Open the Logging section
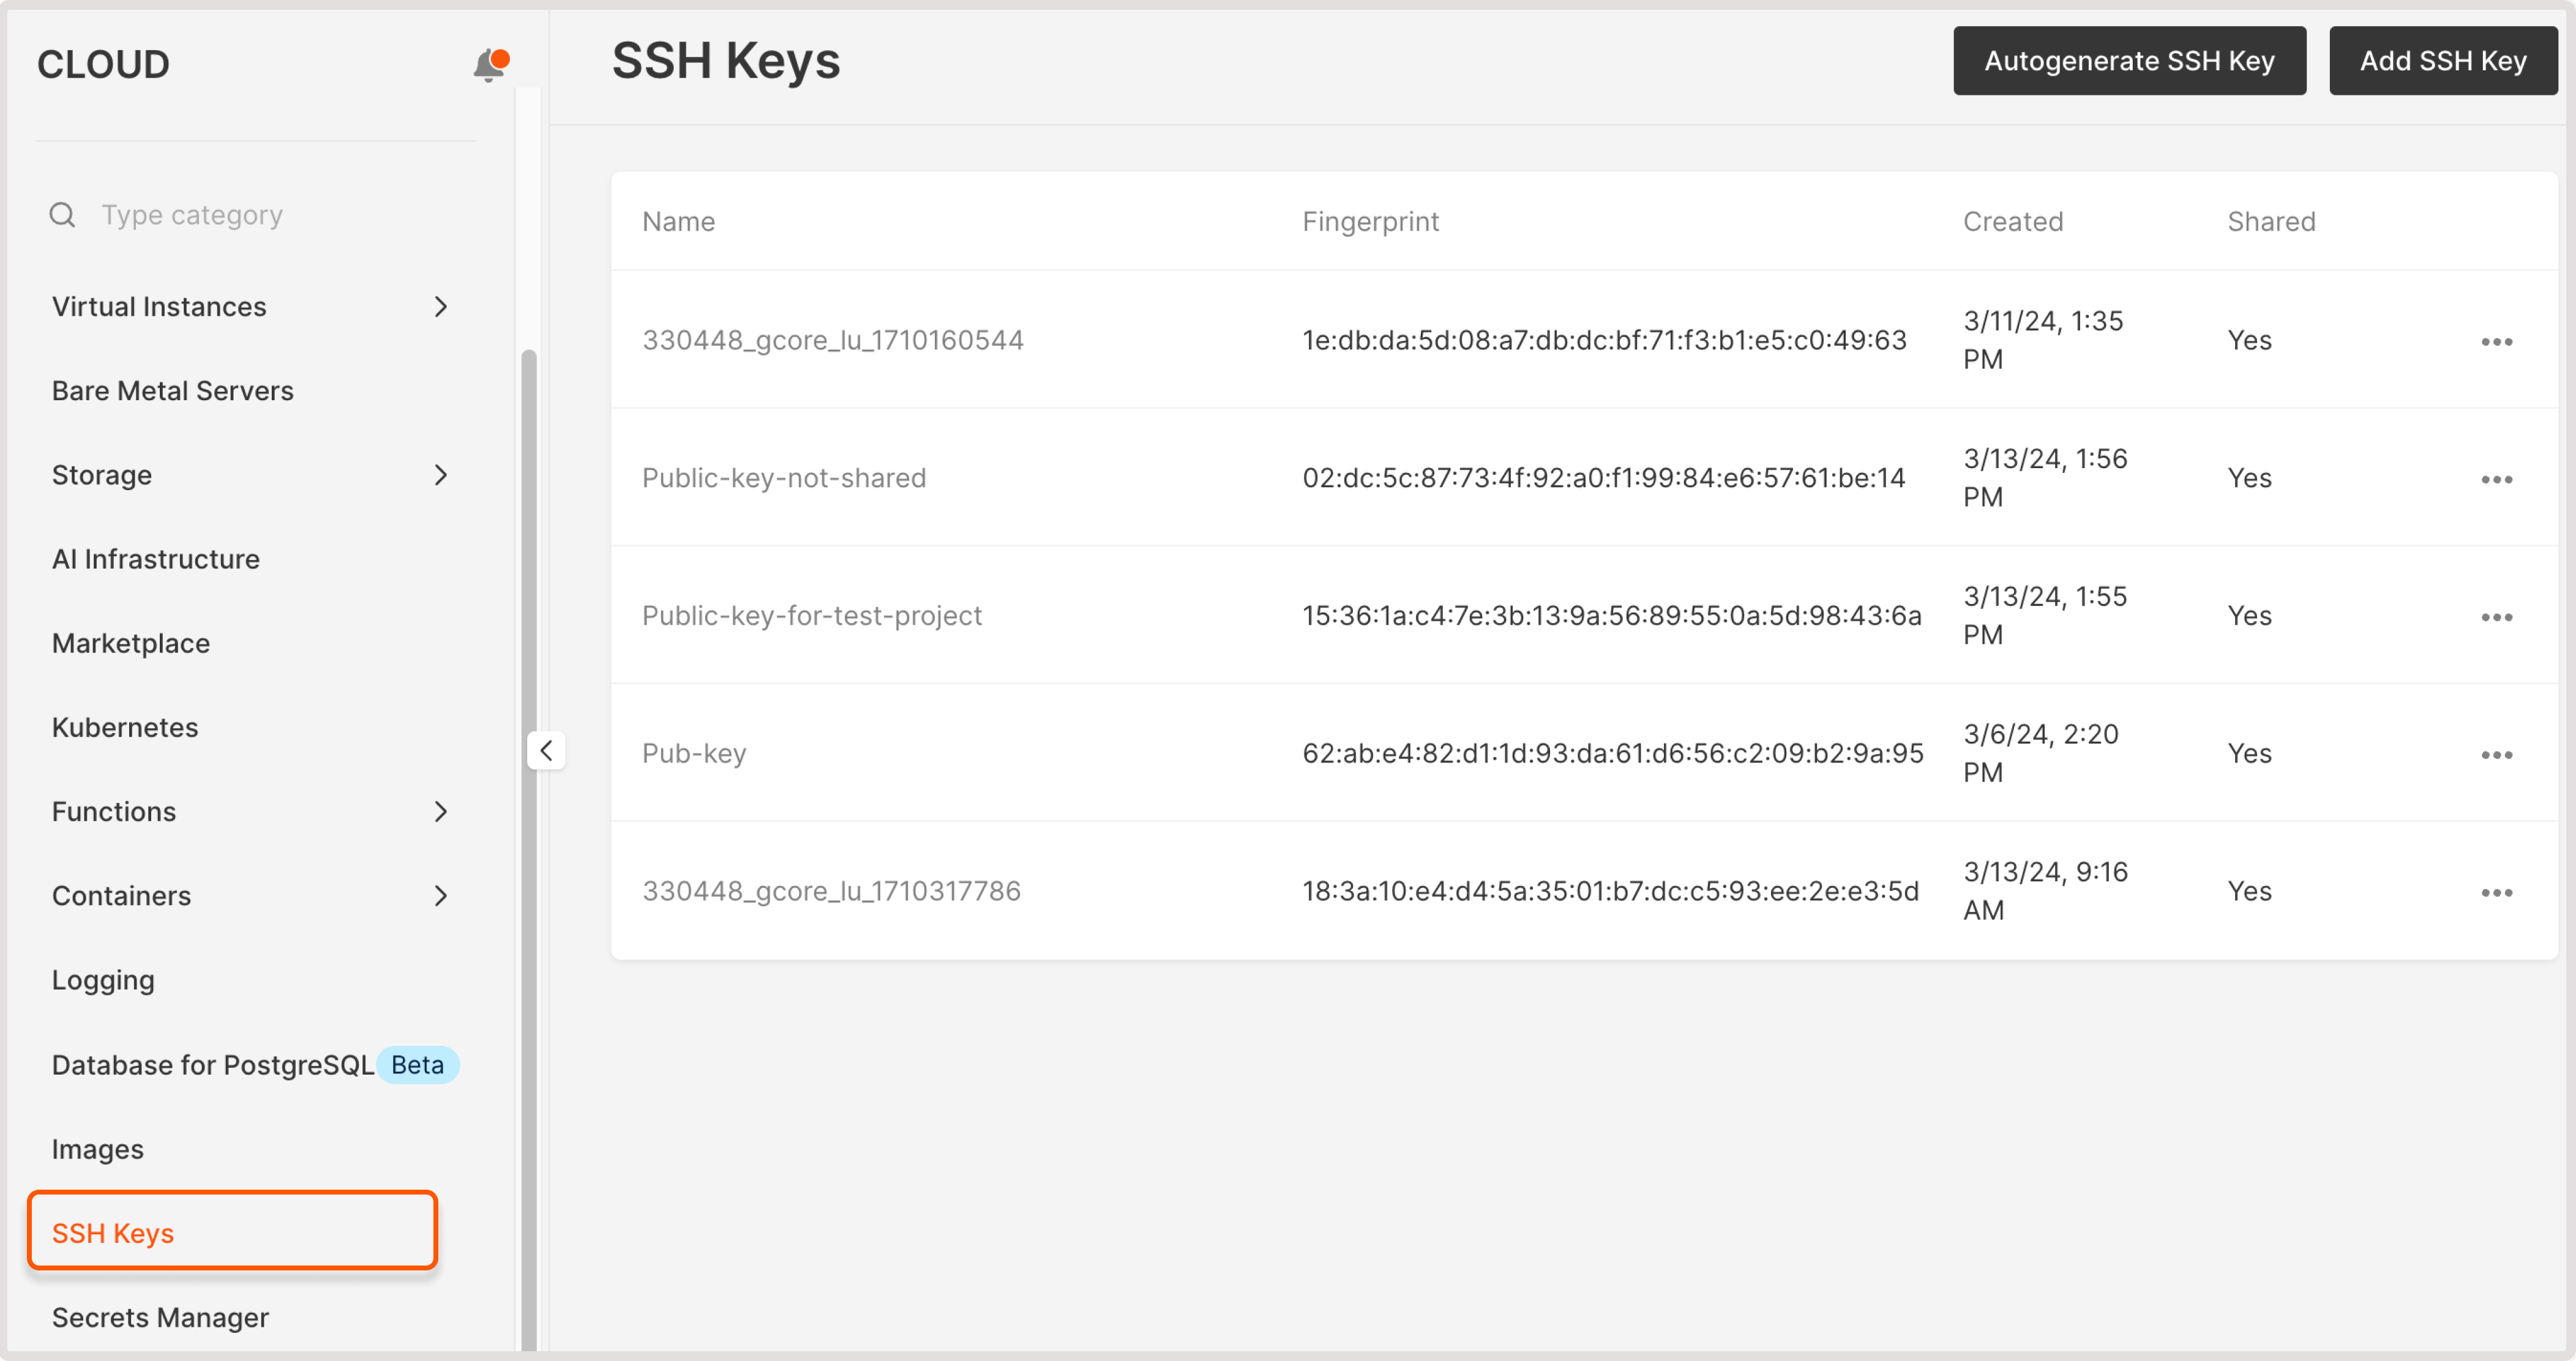 pyautogui.click(x=102, y=980)
